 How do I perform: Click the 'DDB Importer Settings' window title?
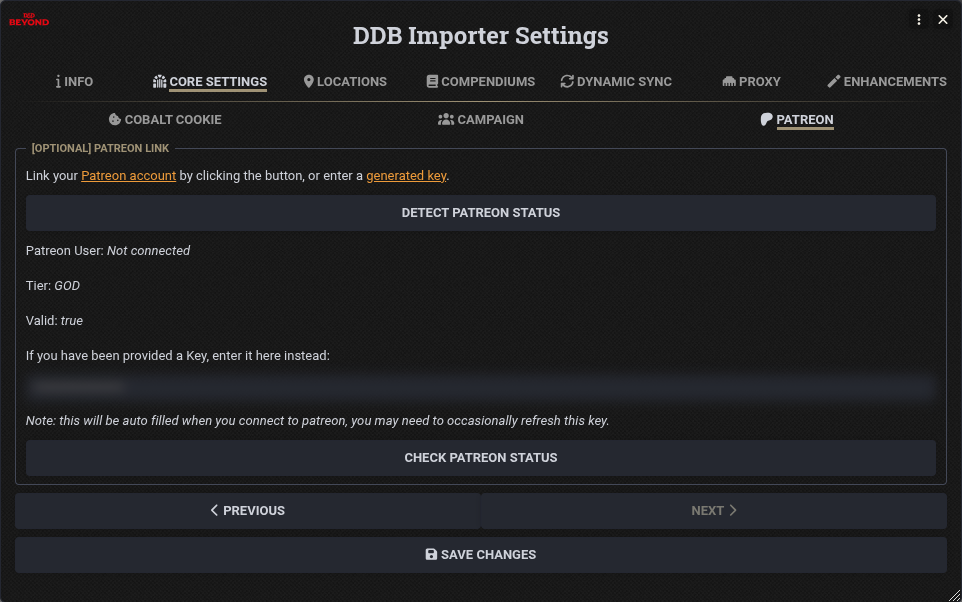(x=480, y=36)
